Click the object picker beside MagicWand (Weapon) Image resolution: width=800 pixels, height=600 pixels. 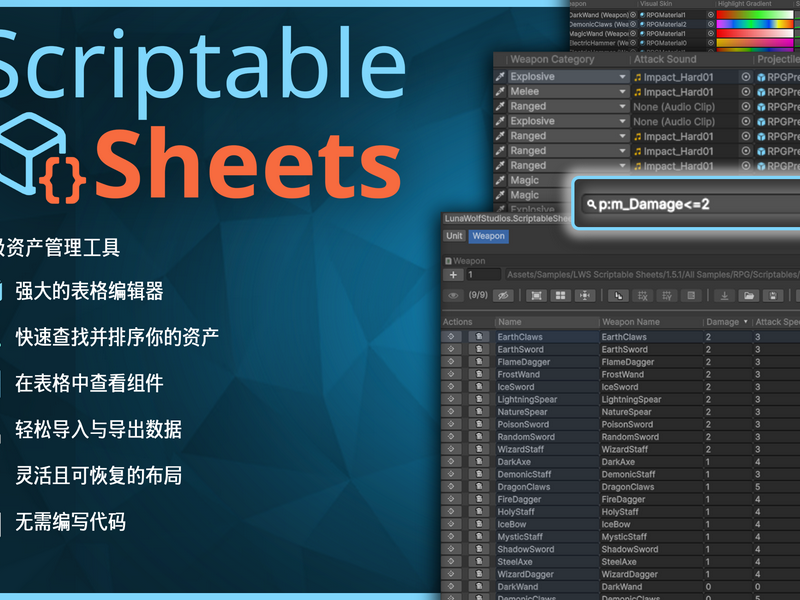click(633, 34)
